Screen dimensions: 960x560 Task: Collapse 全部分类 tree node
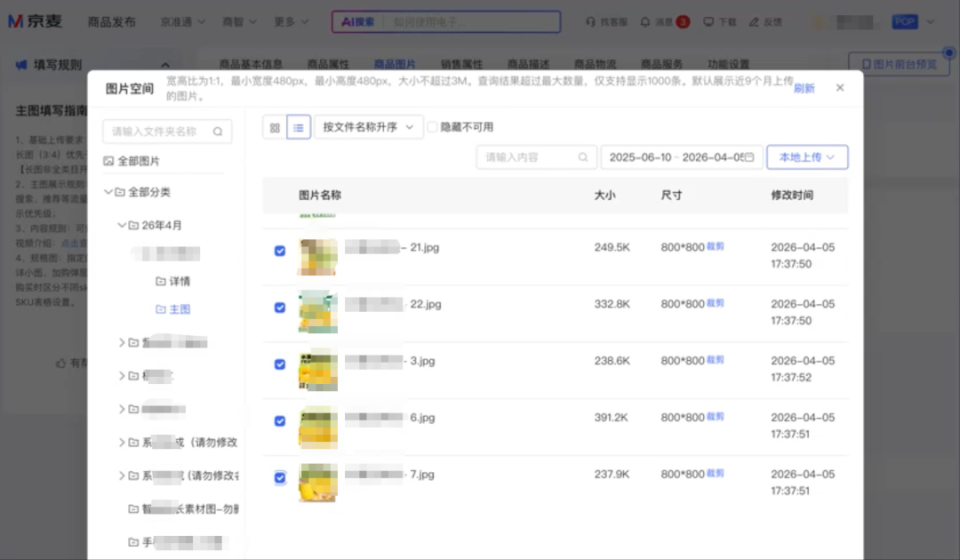[x=108, y=192]
